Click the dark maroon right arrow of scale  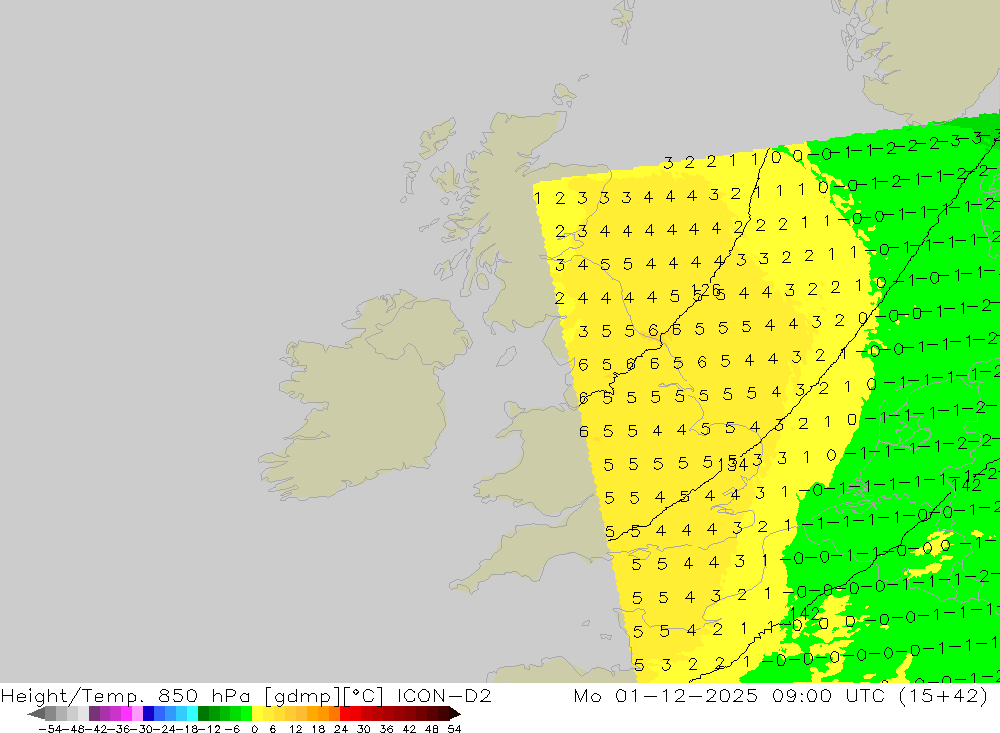(x=455, y=713)
